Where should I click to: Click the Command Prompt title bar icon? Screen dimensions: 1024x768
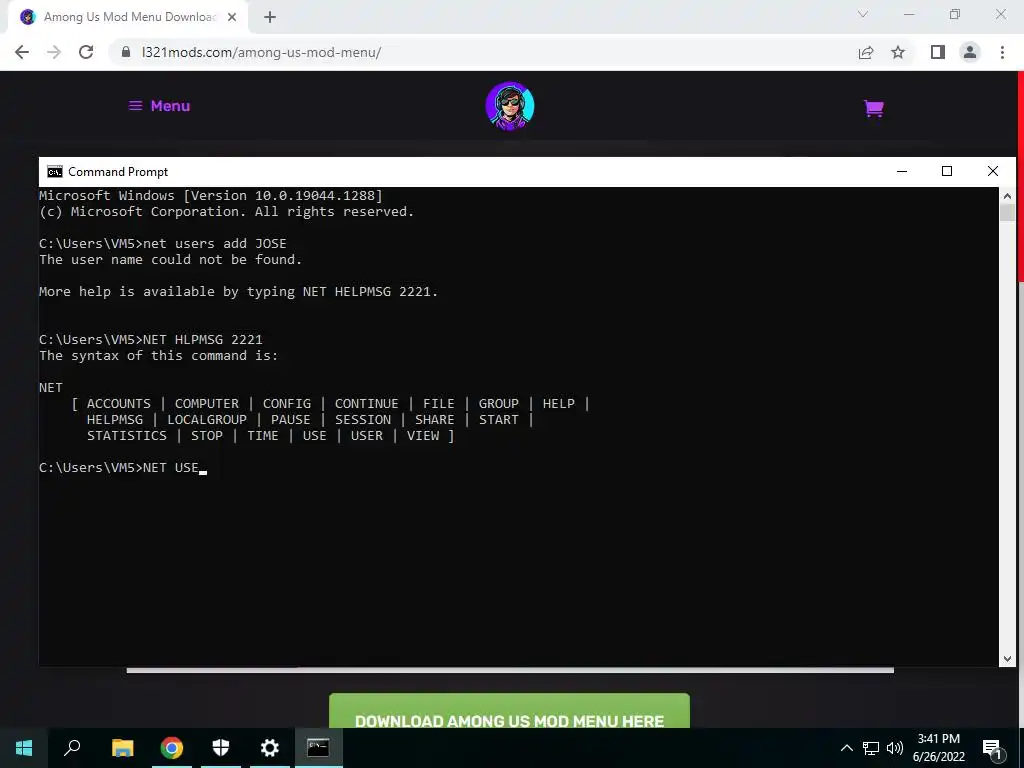point(55,172)
